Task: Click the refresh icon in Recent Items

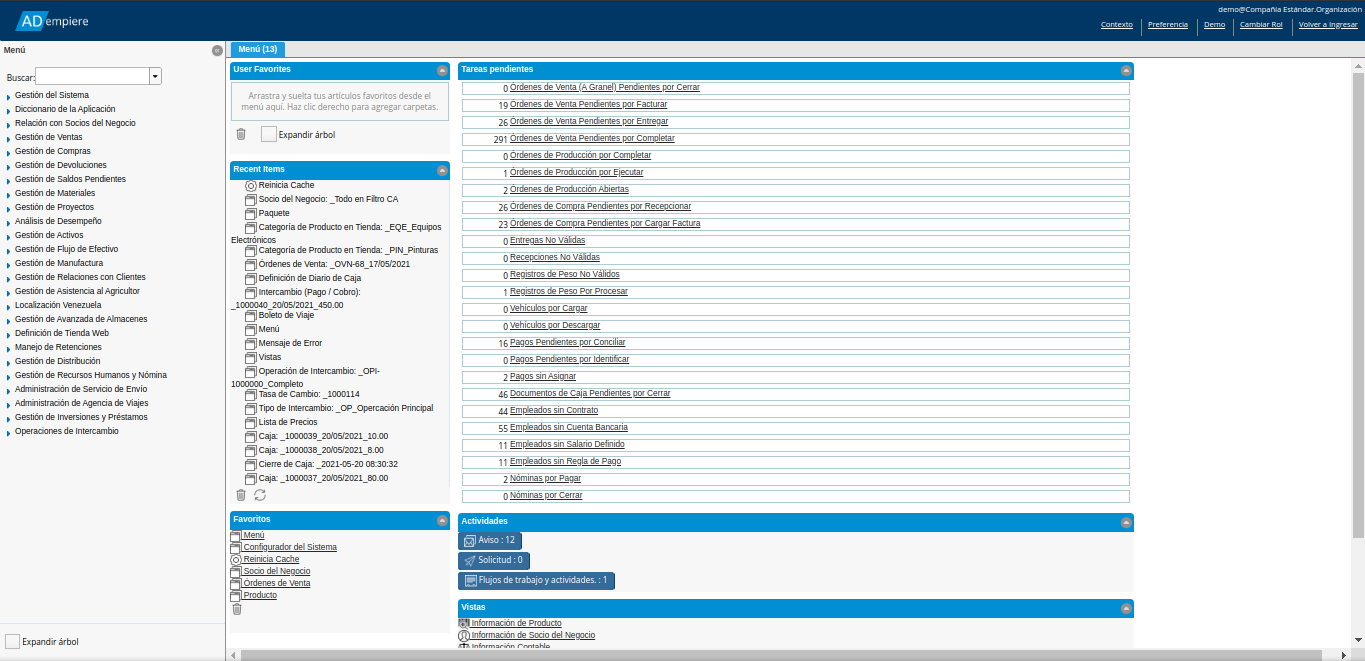Action: (260, 495)
